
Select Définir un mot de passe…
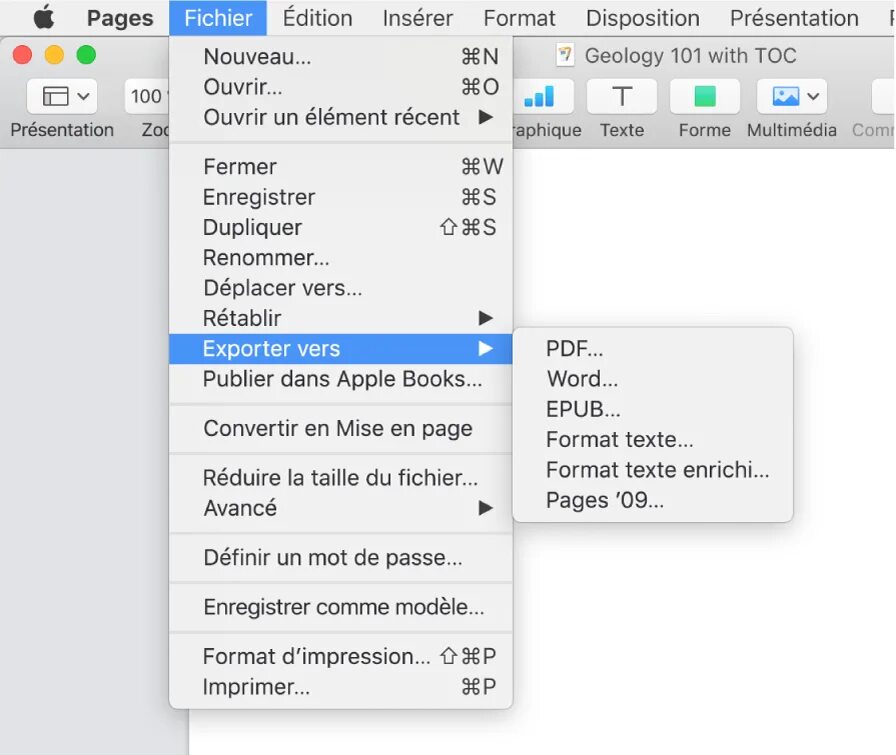point(332,557)
